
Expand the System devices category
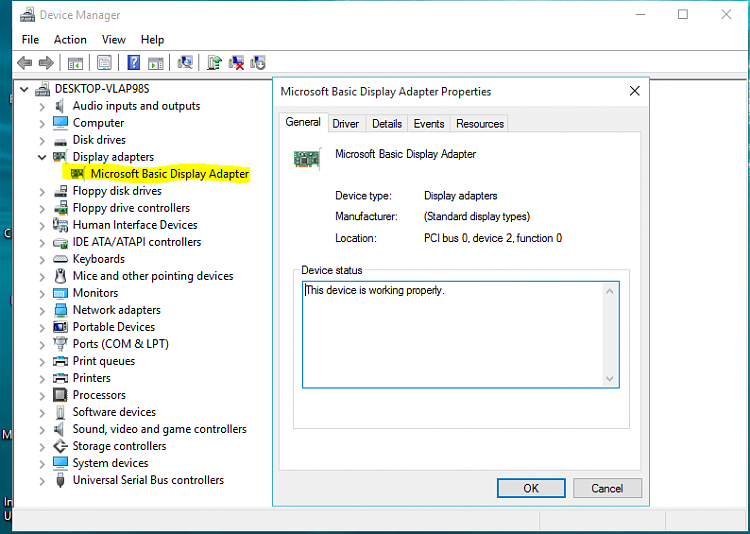coord(42,464)
